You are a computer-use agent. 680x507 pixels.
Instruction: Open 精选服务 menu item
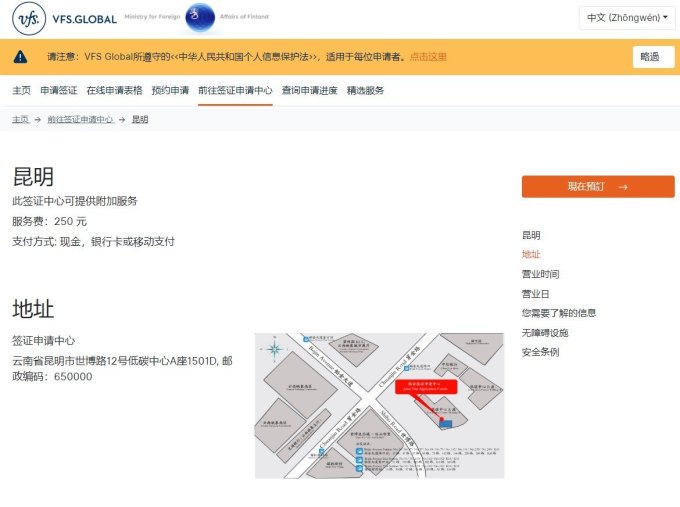tap(365, 90)
